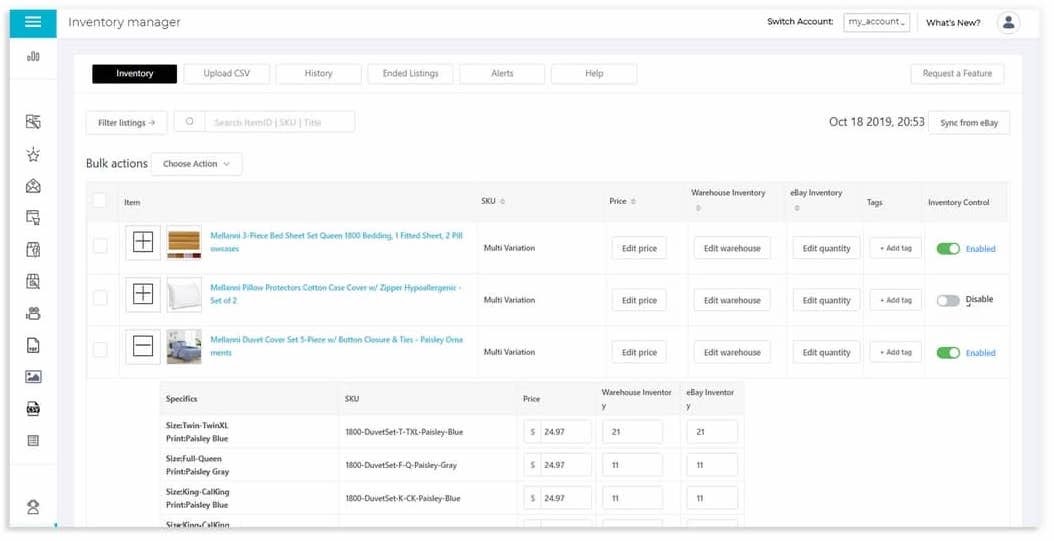Image resolution: width=1054 pixels, height=541 pixels.
Task: Open the hamburger menu in the sidebar
Action: pos(33,22)
